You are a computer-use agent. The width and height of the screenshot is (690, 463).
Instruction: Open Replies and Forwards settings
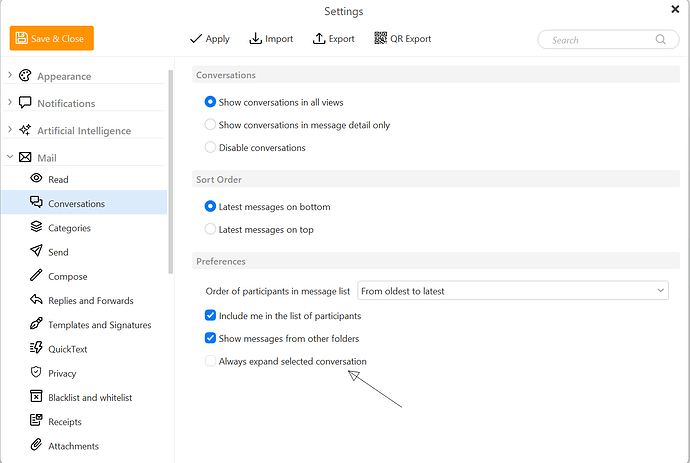pos(84,301)
